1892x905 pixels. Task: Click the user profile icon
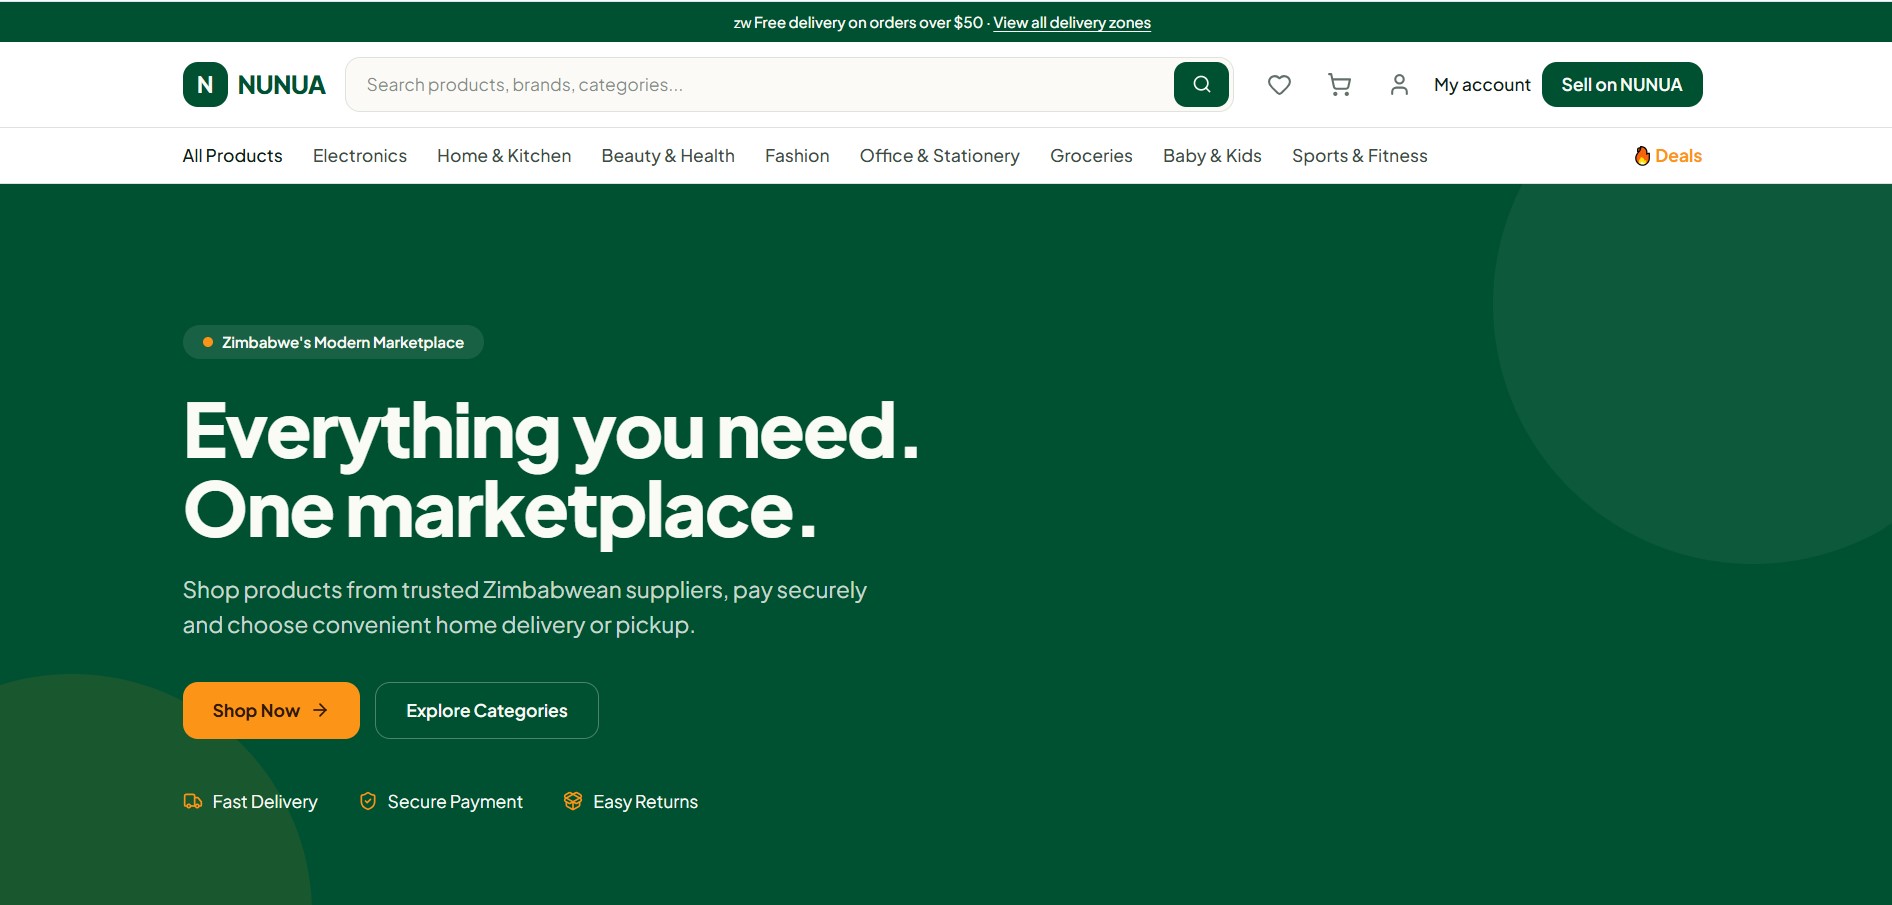point(1399,85)
